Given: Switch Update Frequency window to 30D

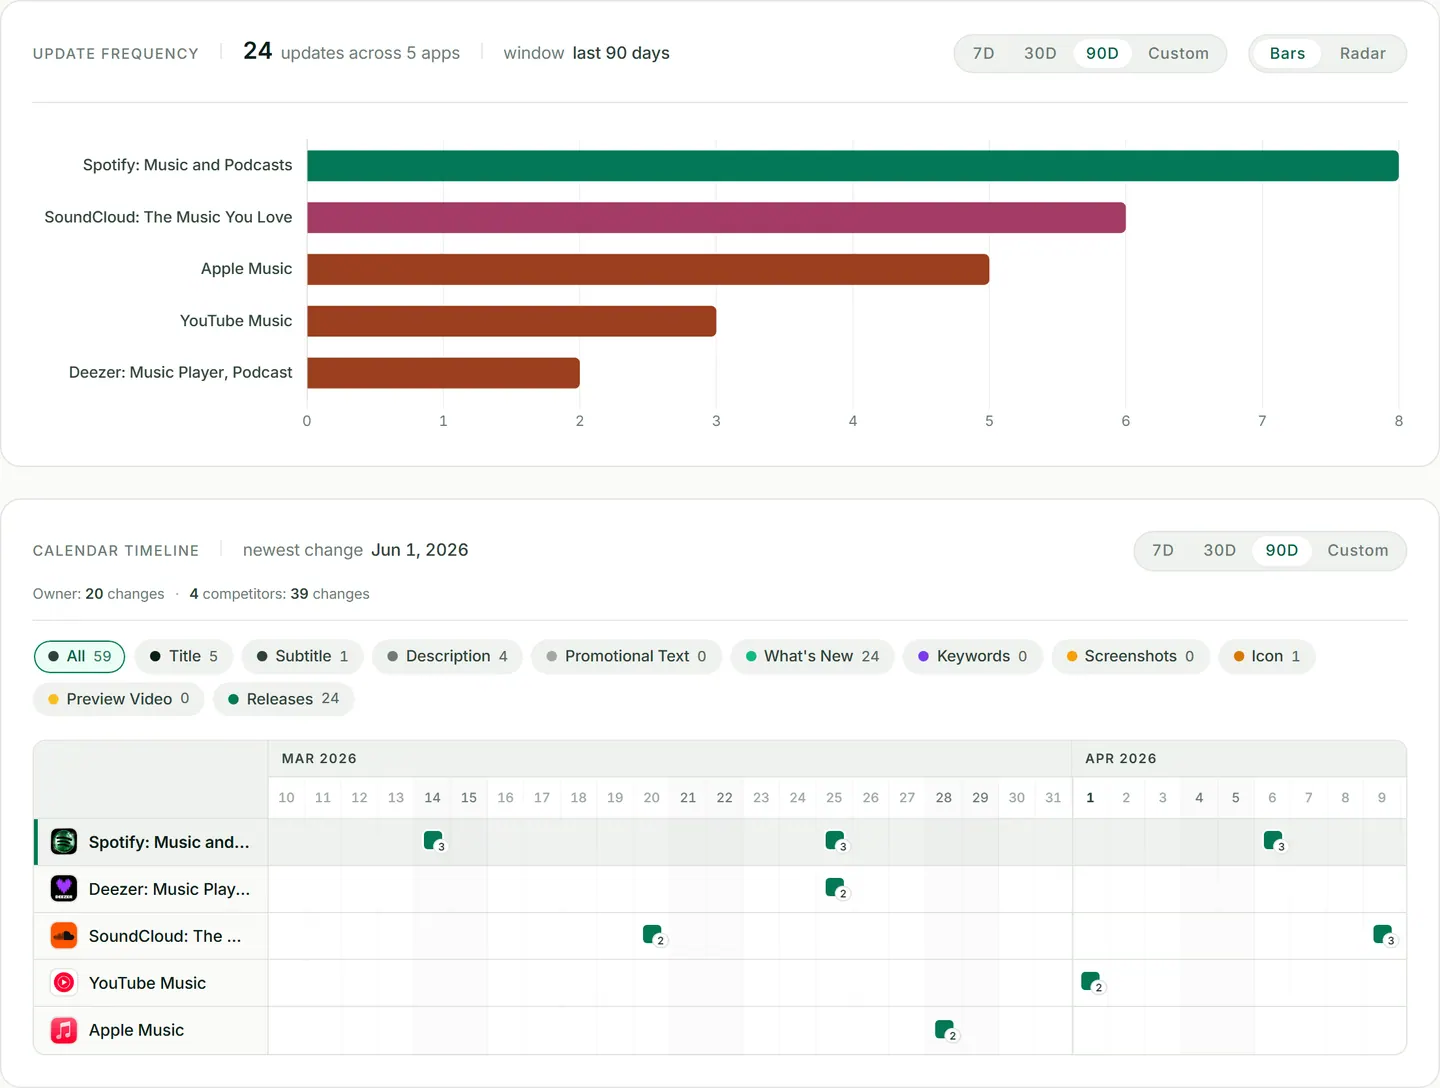Looking at the screenshot, I should click(1040, 54).
